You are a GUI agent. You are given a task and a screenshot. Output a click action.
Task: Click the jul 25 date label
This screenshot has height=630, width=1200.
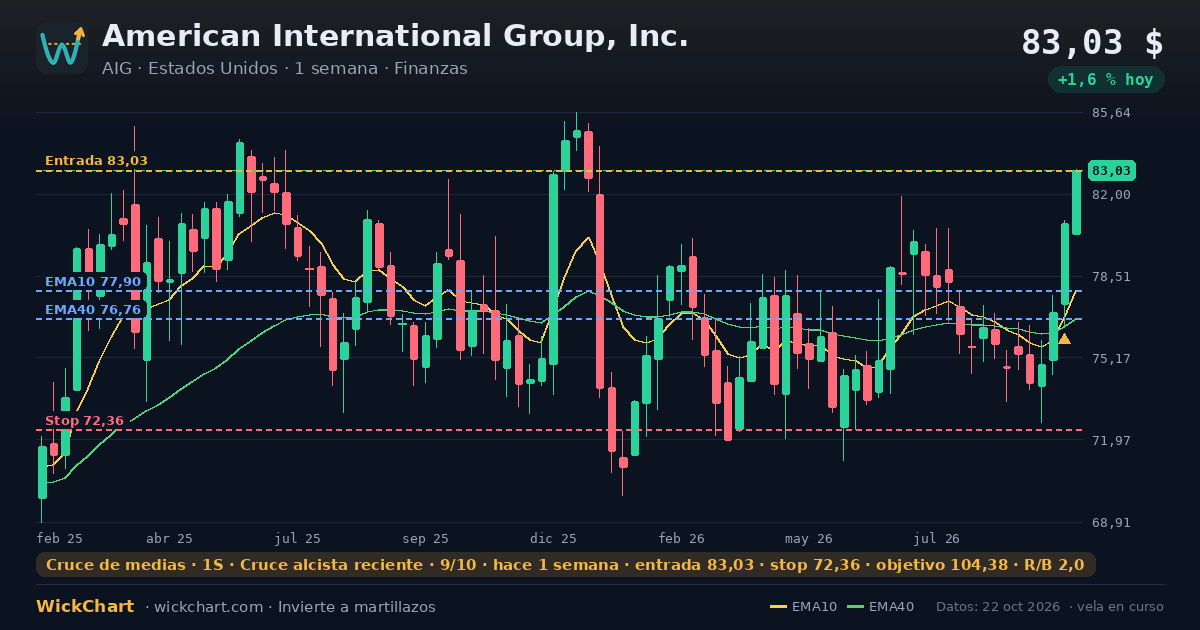tap(298, 538)
